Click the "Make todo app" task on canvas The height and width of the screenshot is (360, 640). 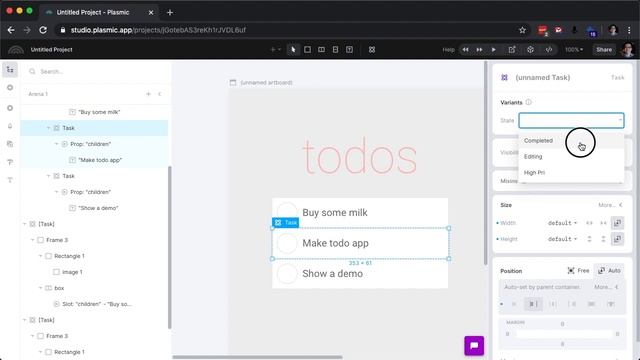point(360,243)
